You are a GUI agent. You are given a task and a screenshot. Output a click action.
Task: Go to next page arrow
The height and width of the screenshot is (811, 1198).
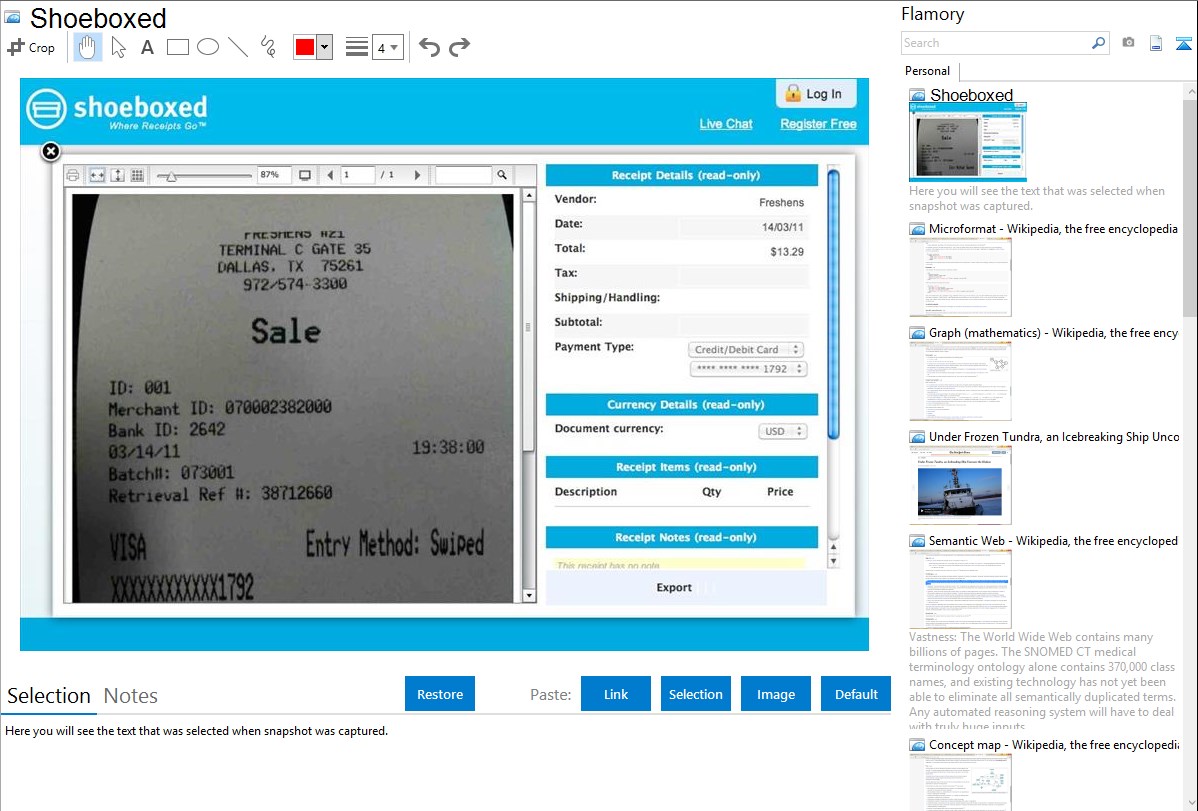click(x=417, y=175)
